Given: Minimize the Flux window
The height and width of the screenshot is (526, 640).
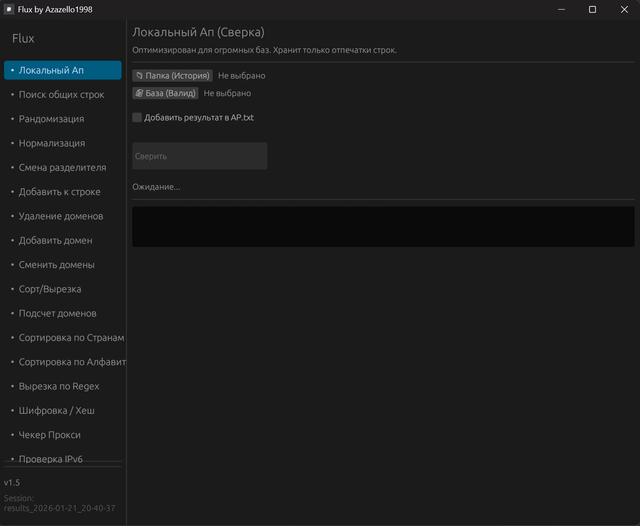Looking at the screenshot, I should tap(562, 9).
